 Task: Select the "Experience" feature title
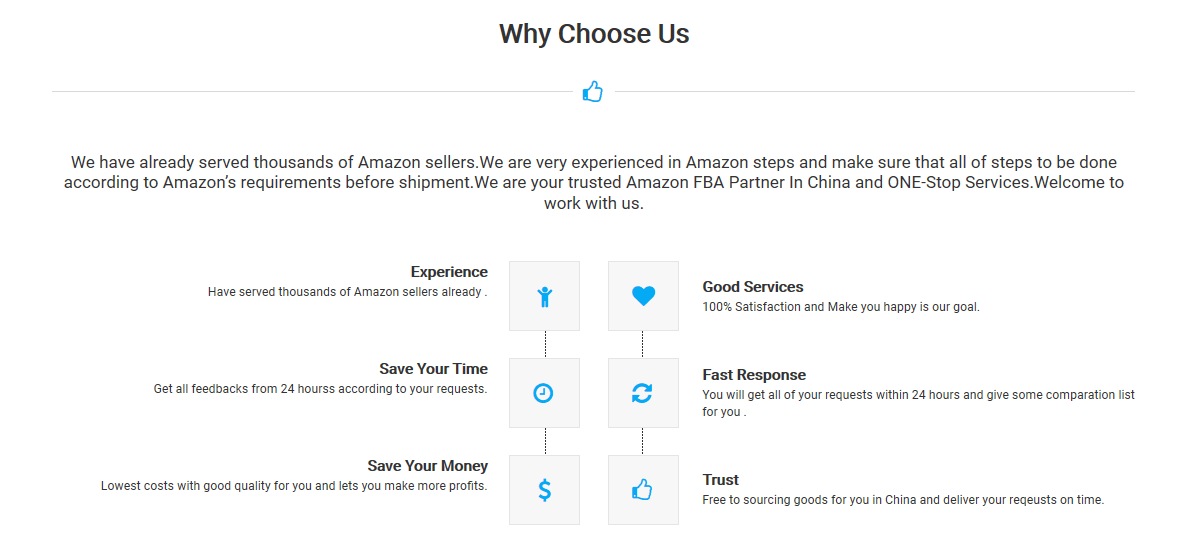[x=449, y=272]
